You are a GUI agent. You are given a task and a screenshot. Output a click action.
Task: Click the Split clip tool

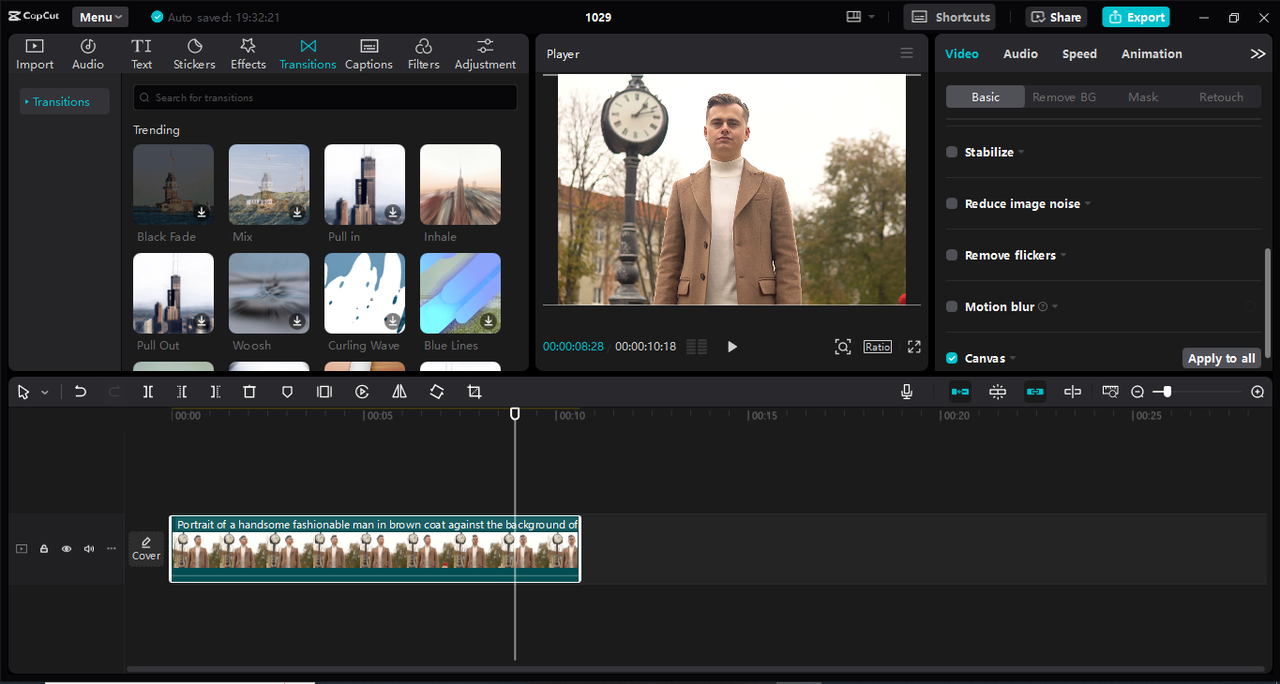(x=148, y=392)
